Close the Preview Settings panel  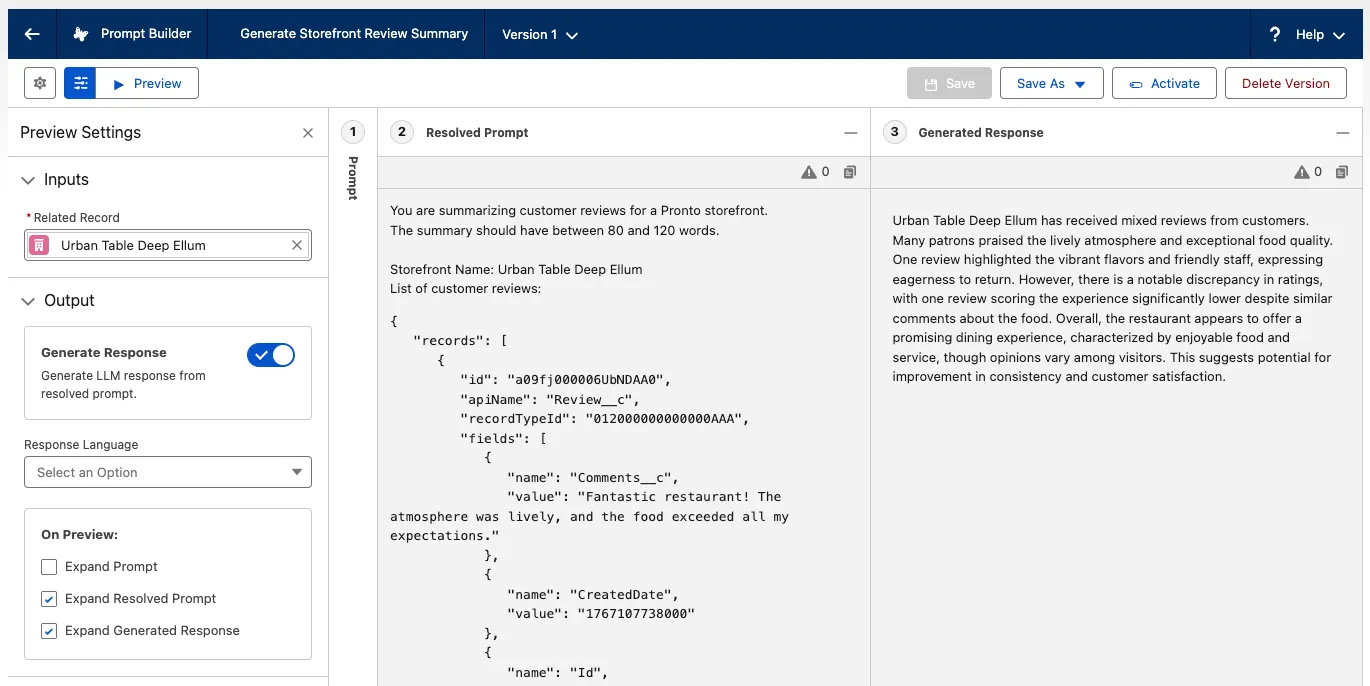coord(308,133)
